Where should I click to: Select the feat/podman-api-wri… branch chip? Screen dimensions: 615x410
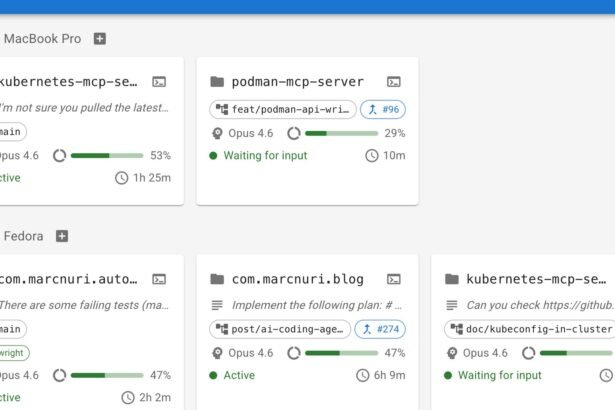point(283,109)
